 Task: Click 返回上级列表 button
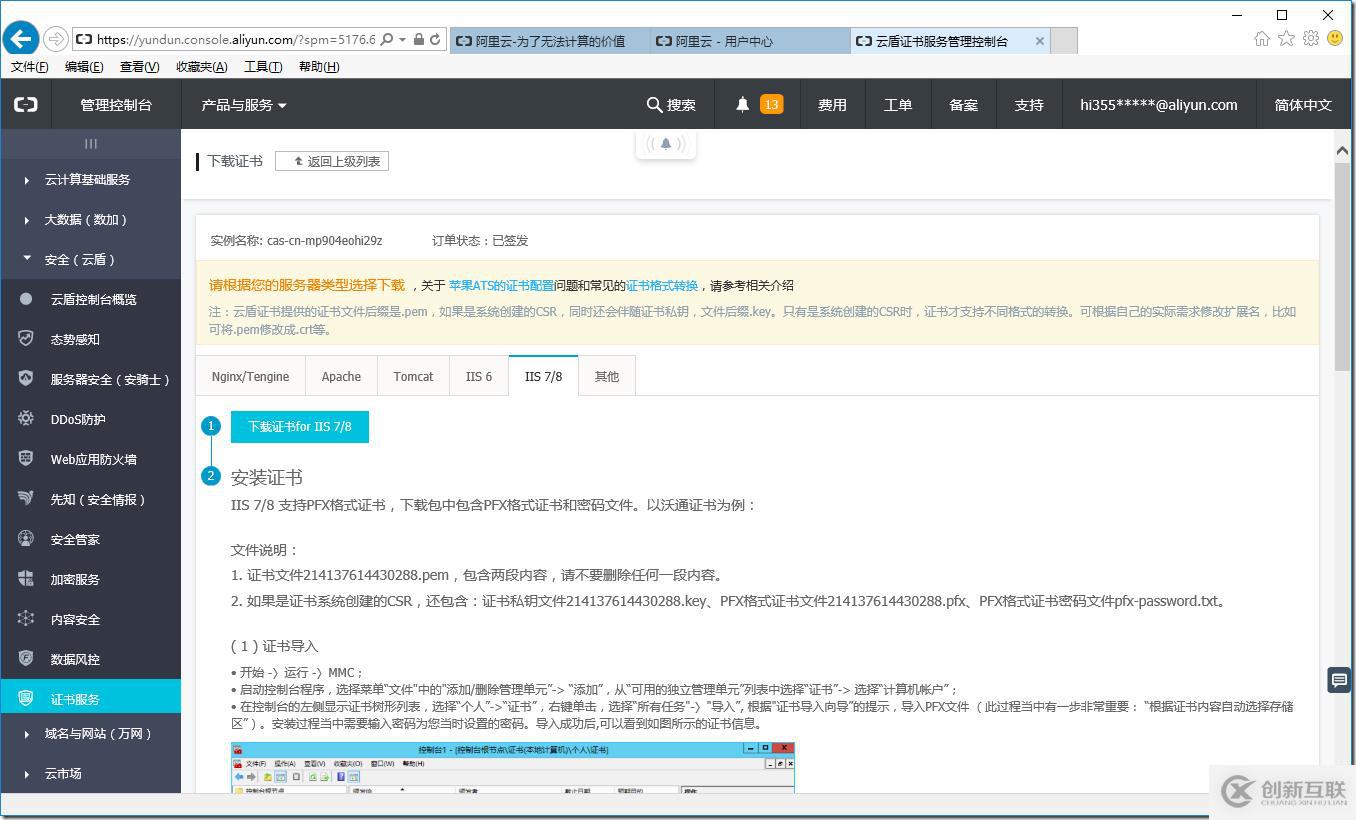pos(332,161)
